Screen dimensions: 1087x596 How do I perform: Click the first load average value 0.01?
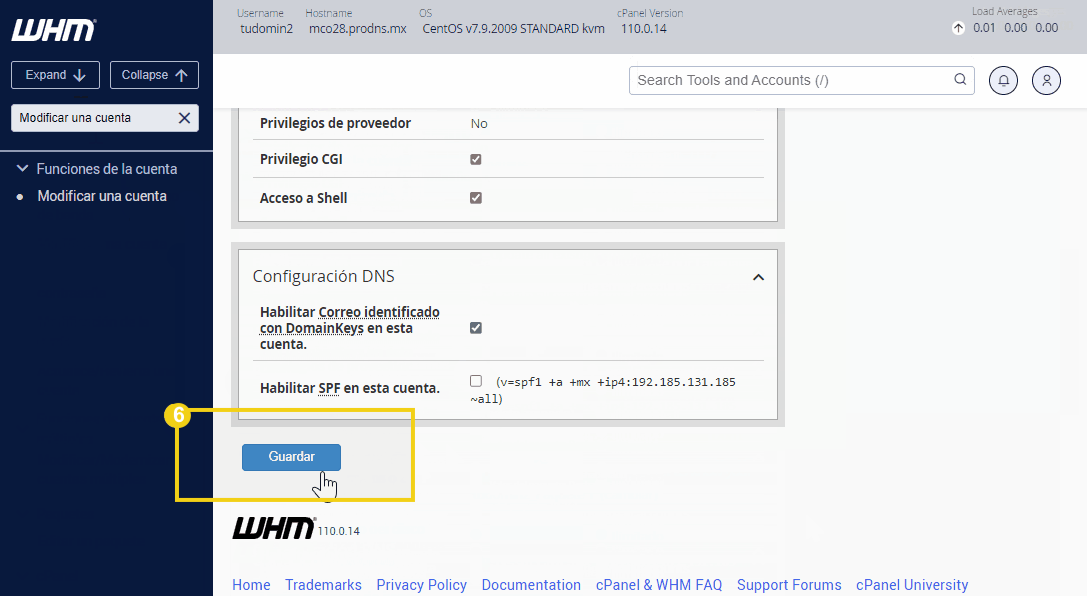pos(984,28)
